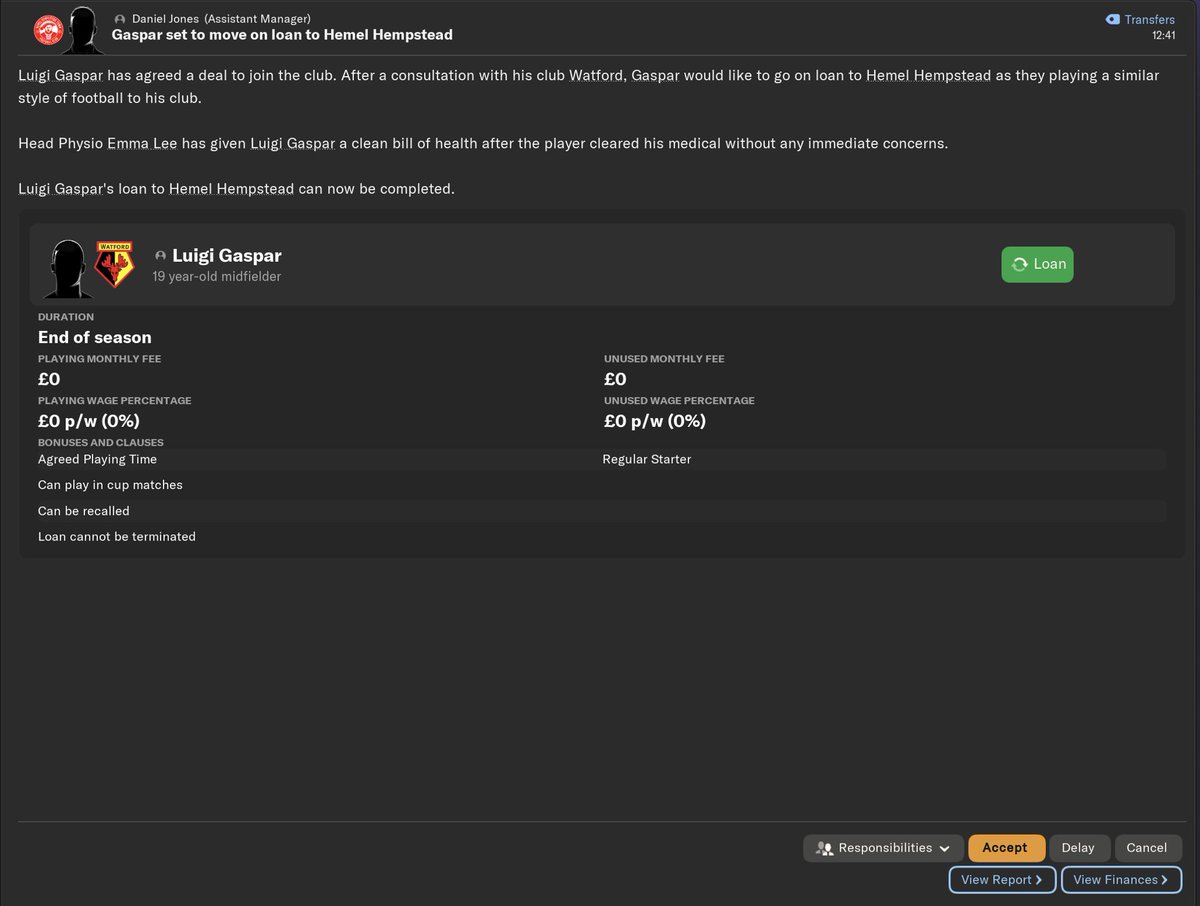Open Luigi Gaspar's player profile name
The height and width of the screenshot is (906, 1200).
coord(227,255)
